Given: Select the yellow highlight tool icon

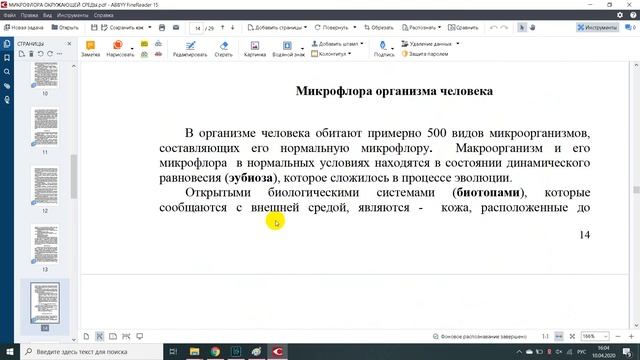Looking at the screenshot, I should click(x=144, y=44).
